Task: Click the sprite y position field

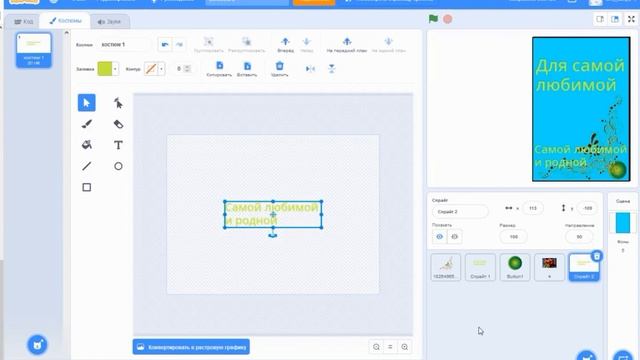Action: coord(587,208)
